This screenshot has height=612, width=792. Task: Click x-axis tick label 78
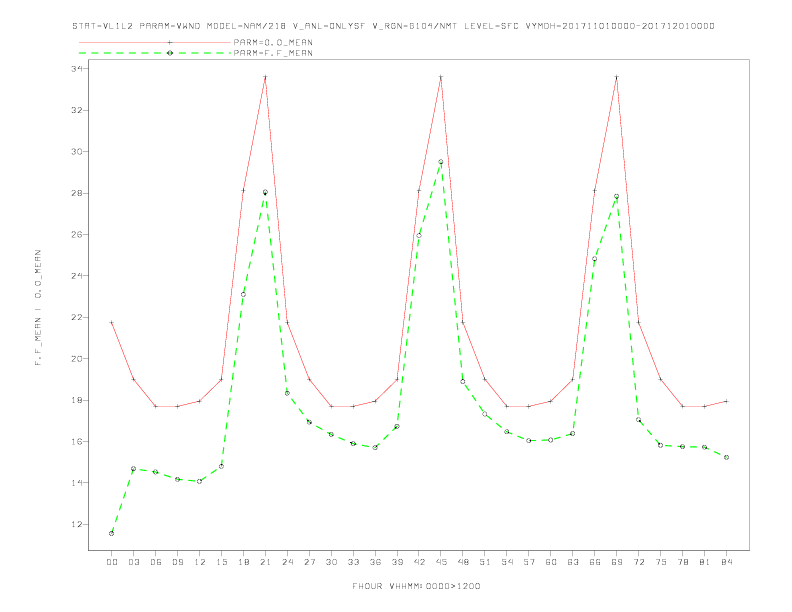point(682,562)
